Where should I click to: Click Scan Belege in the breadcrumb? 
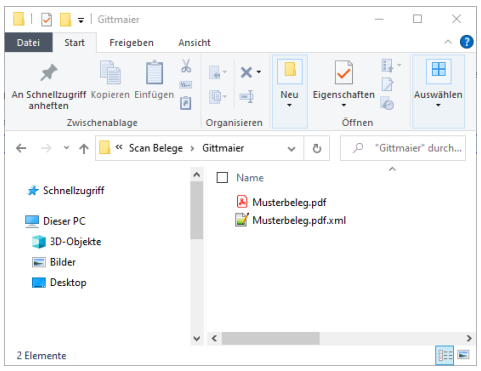[x=156, y=148]
